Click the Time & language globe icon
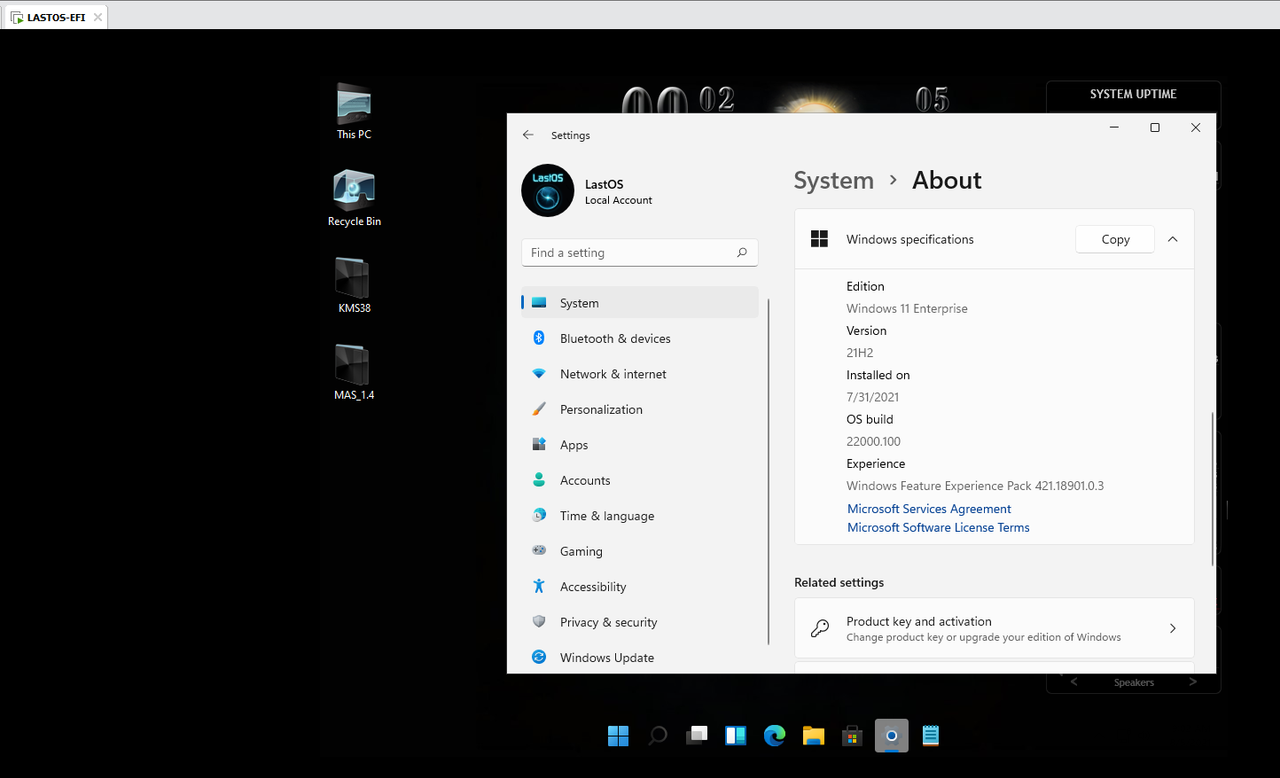1280x778 pixels. point(539,515)
